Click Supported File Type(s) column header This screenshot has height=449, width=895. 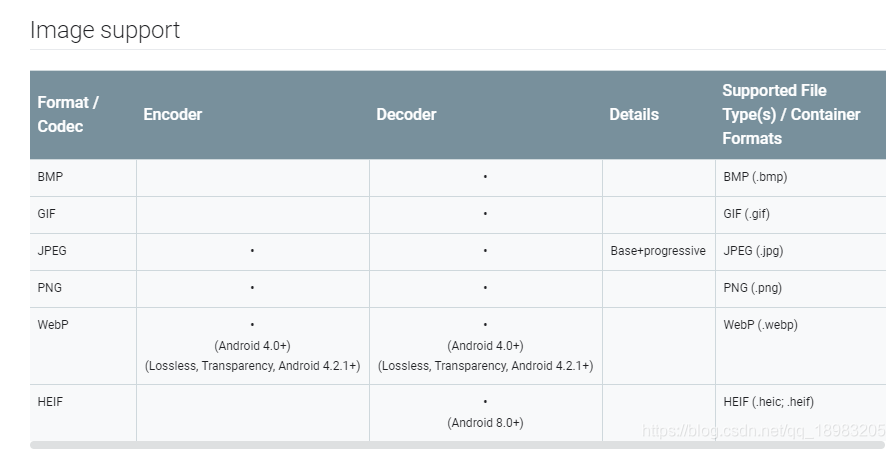coord(791,114)
